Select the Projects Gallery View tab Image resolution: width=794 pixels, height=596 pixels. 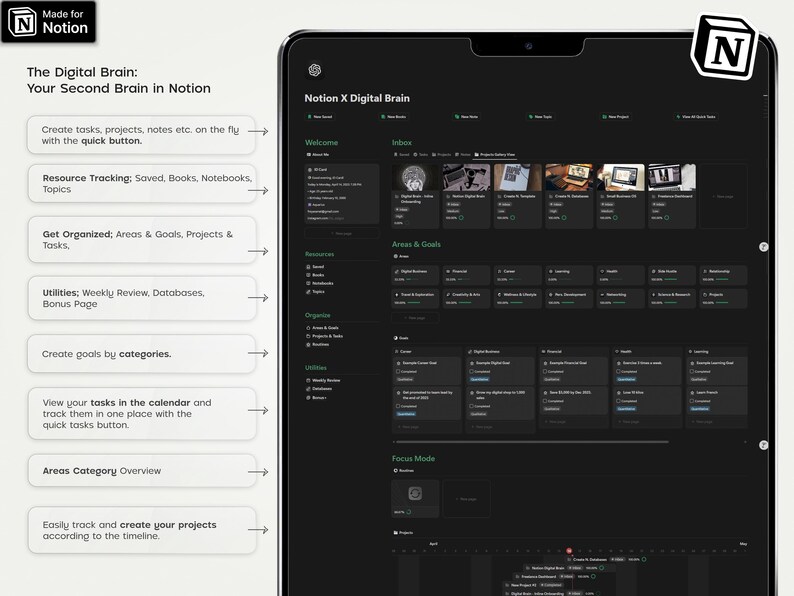pos(495,154)
